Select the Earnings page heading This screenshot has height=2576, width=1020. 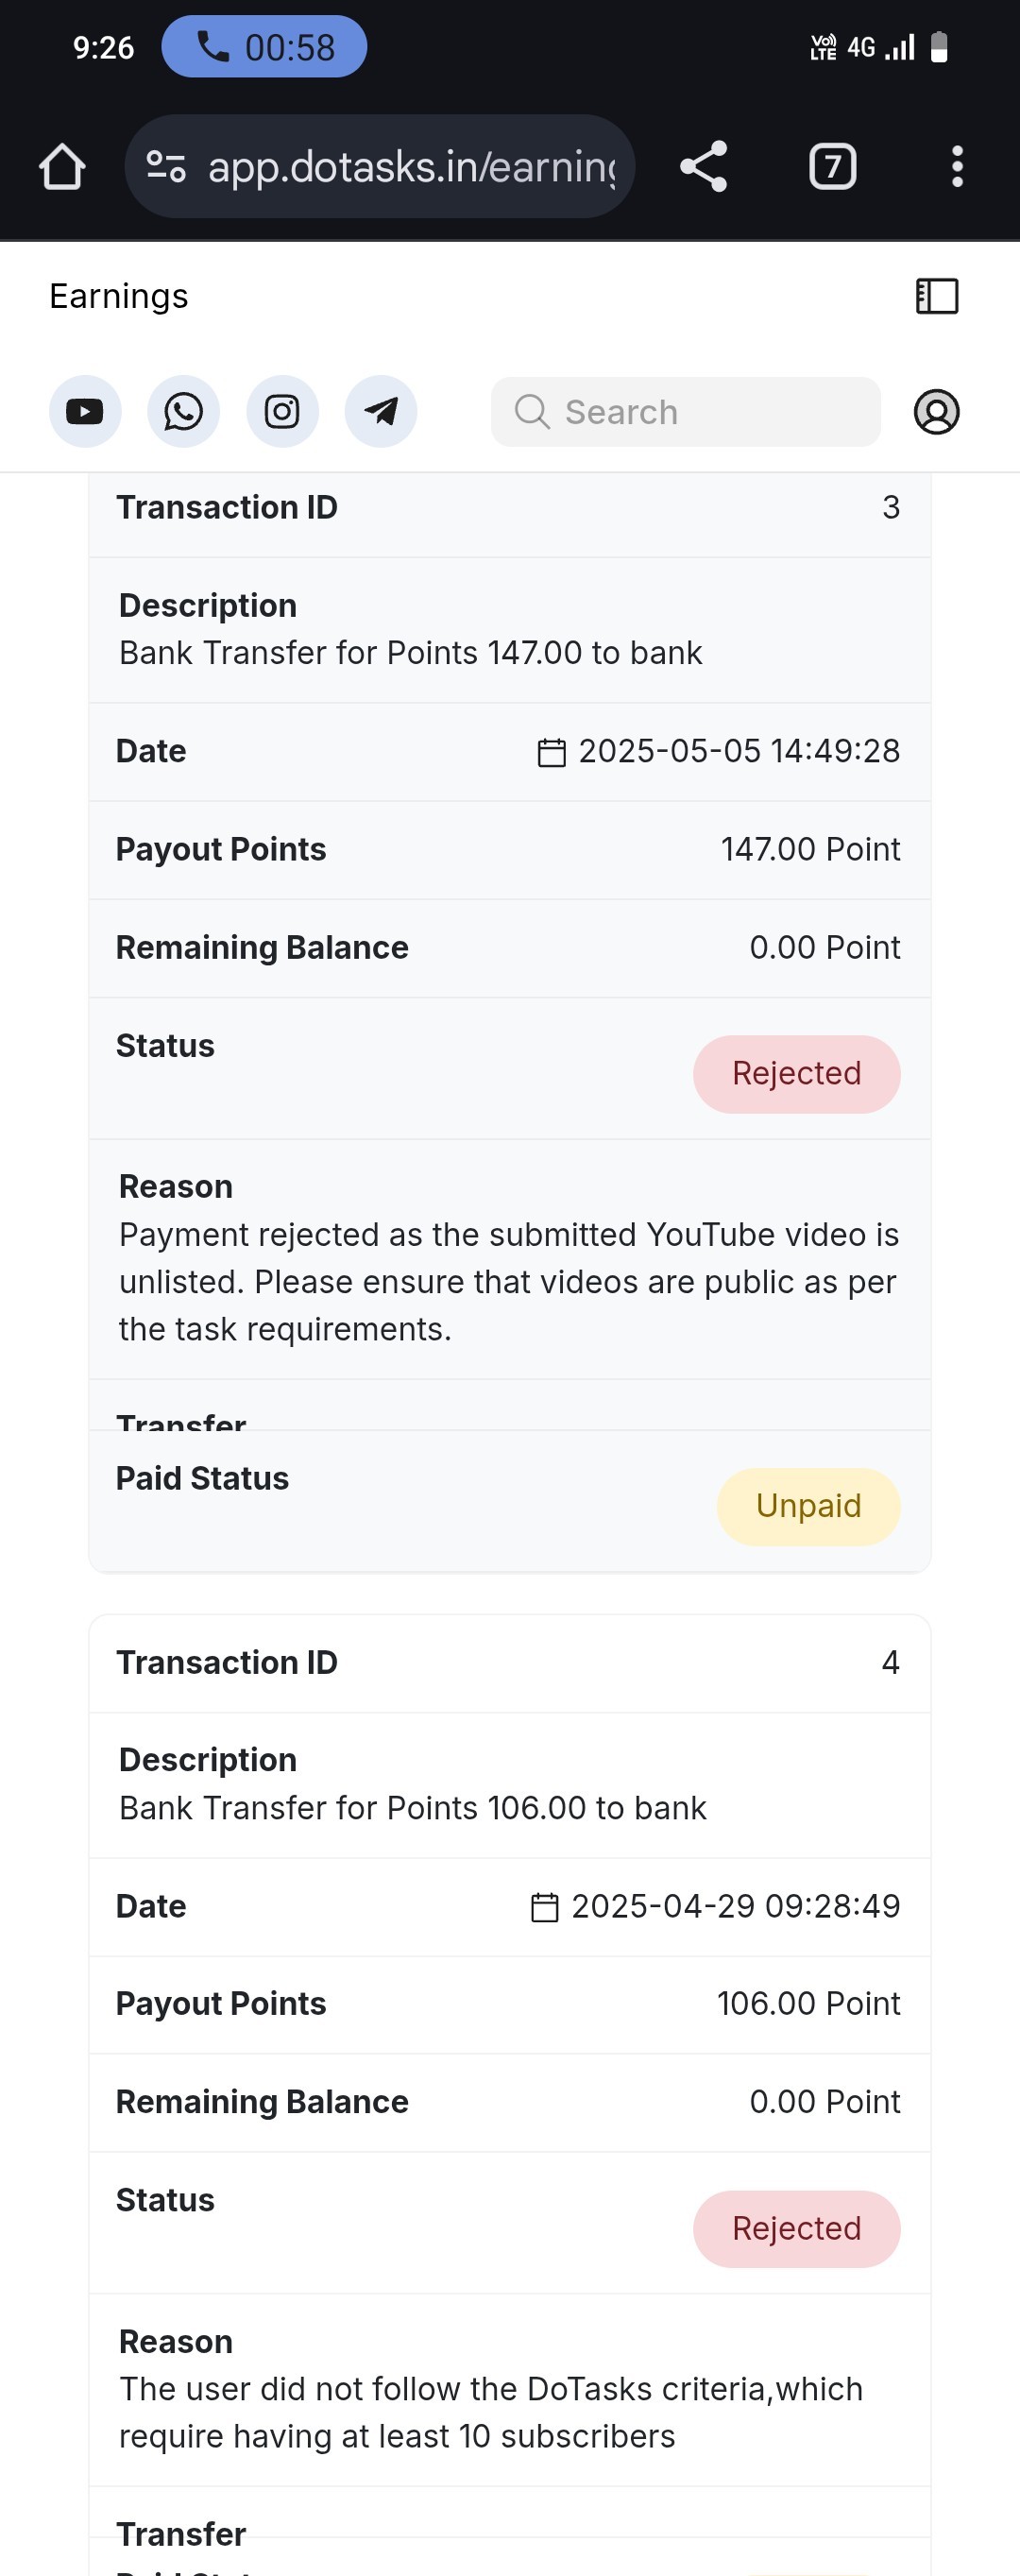[x=119, y=296]
